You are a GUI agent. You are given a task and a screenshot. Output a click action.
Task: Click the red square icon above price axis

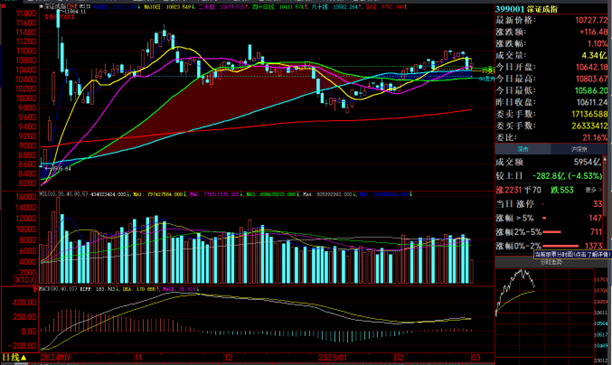4,6
